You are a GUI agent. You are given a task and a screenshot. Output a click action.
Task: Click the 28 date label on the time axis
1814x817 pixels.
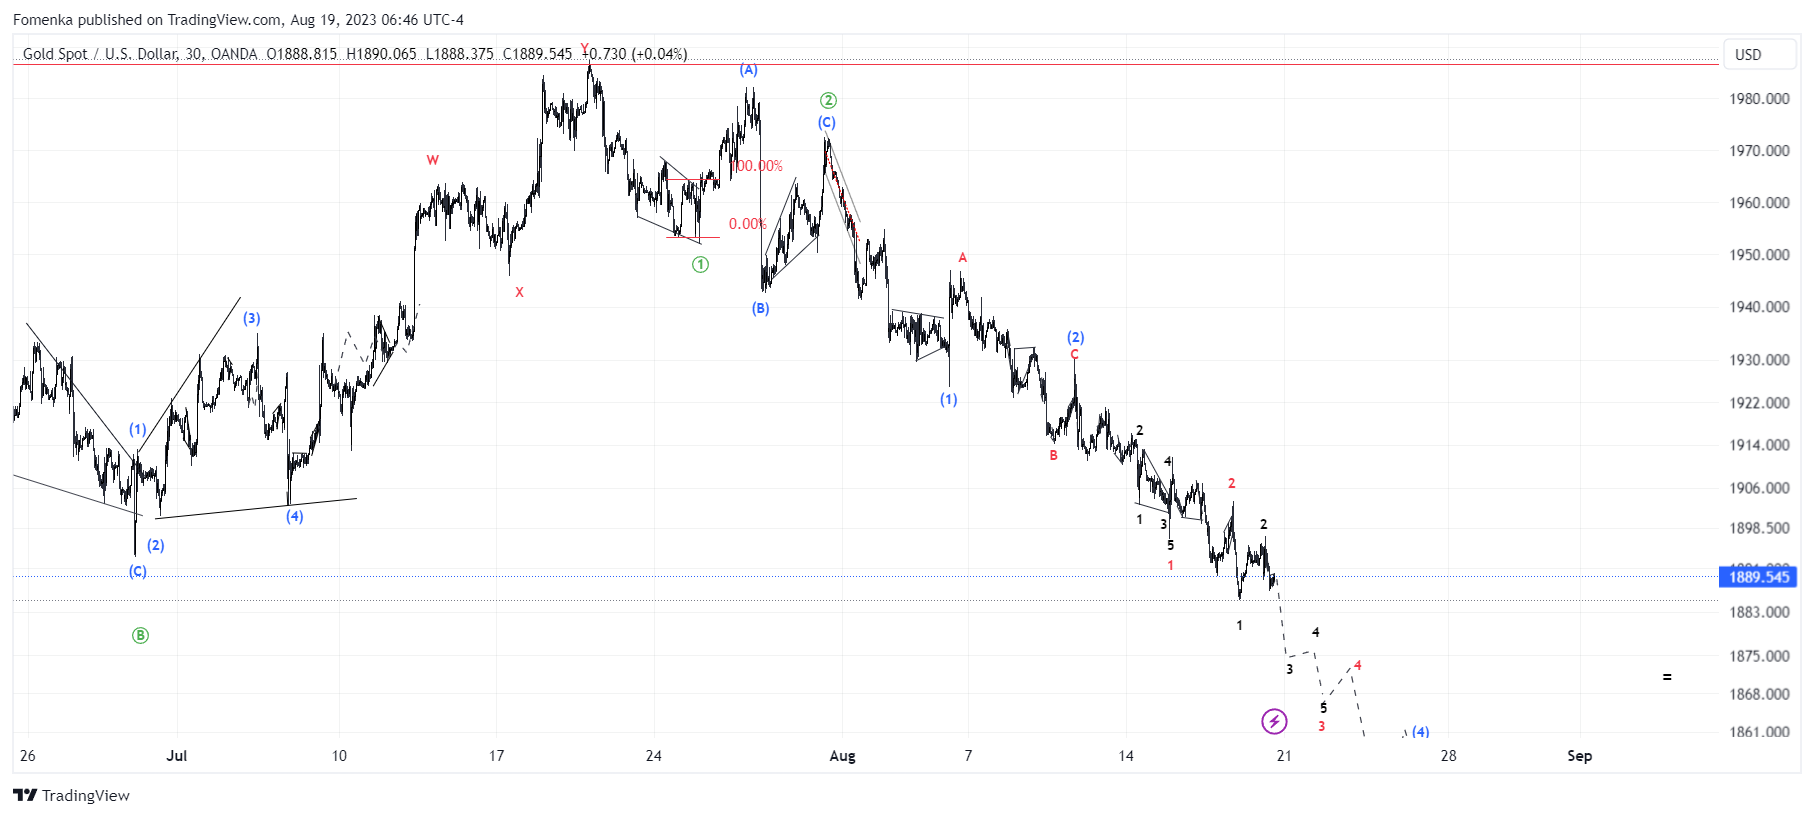click(x=1448, y=756)
